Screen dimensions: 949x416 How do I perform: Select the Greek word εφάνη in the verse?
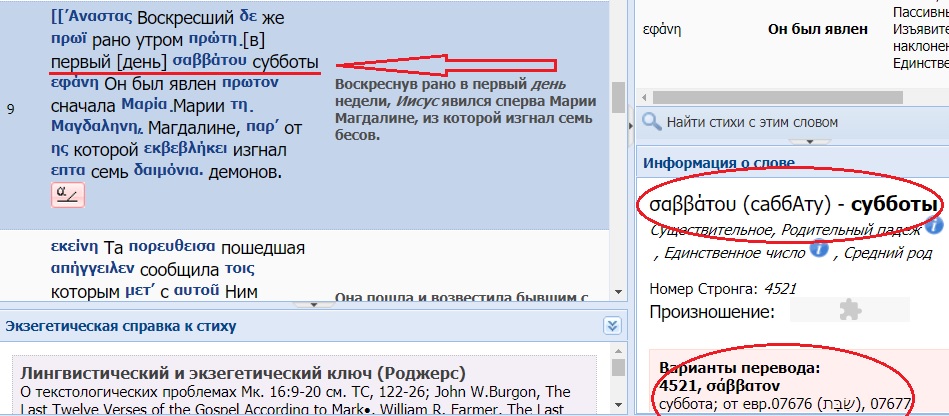point(75,83)
